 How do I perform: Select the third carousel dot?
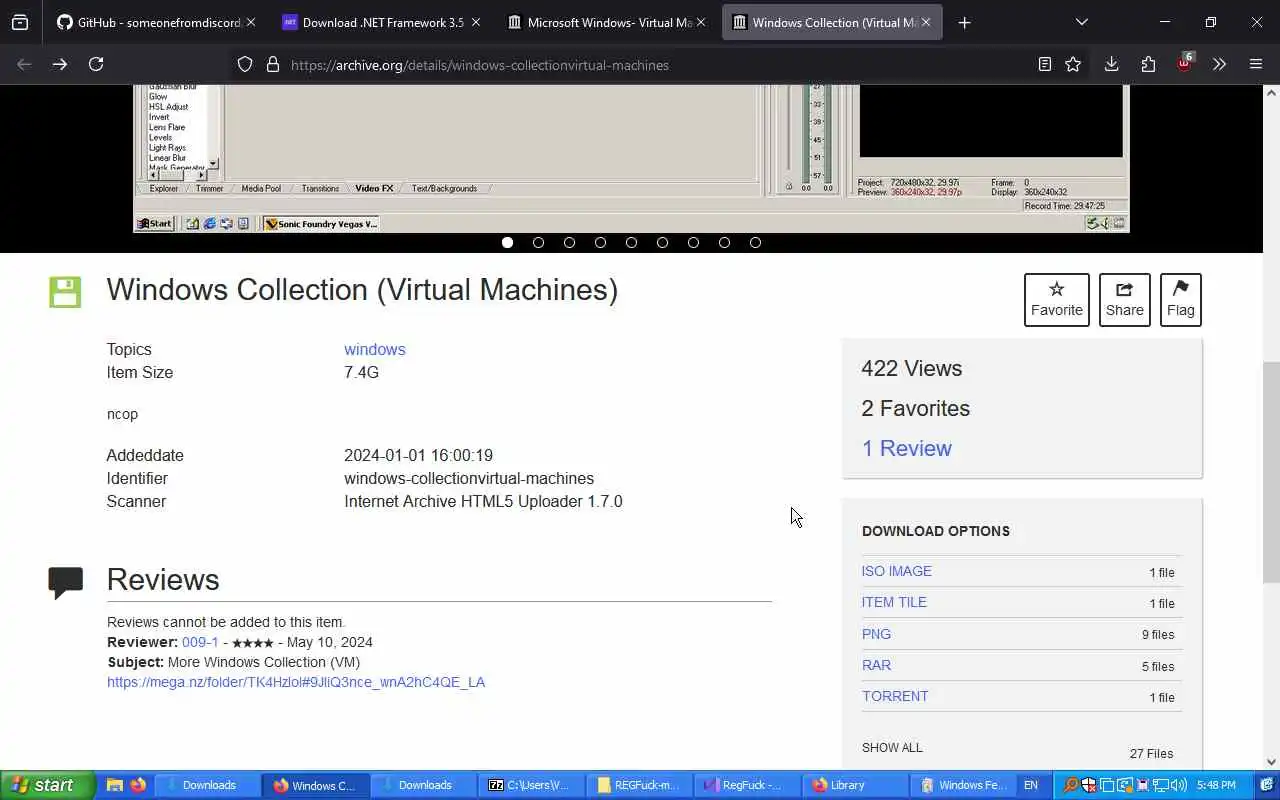click(x=569, y=242)
